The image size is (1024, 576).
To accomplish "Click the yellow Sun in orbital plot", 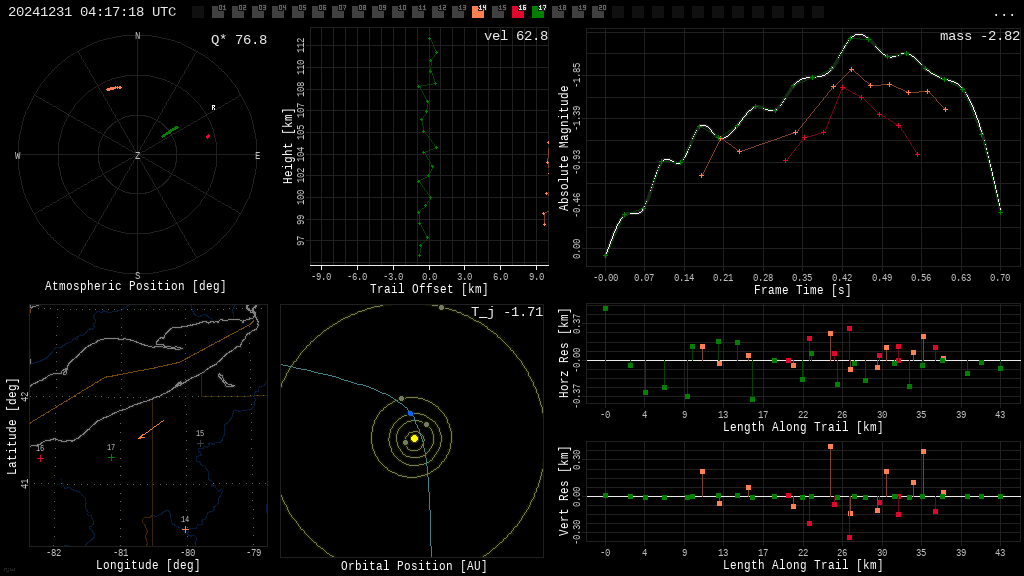I will 414,438.
